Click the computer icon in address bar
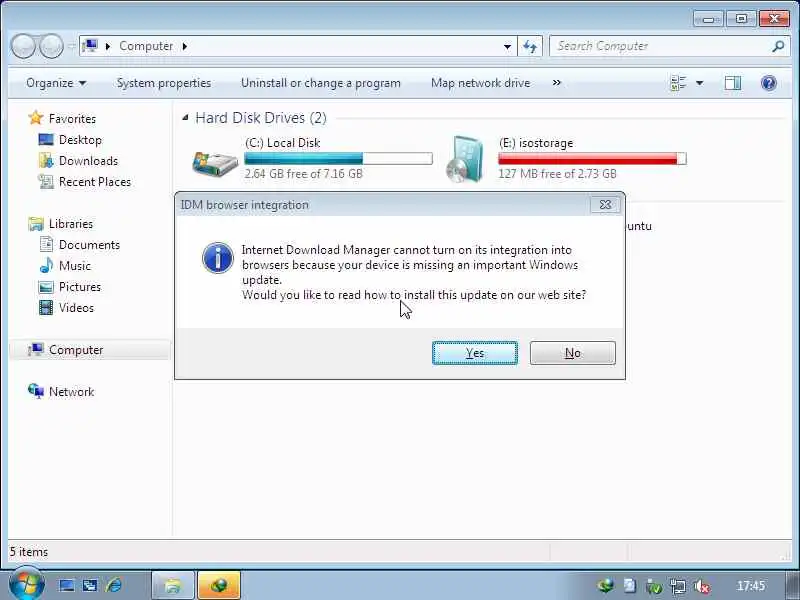The image size is (800, 600). coord(90,46)
